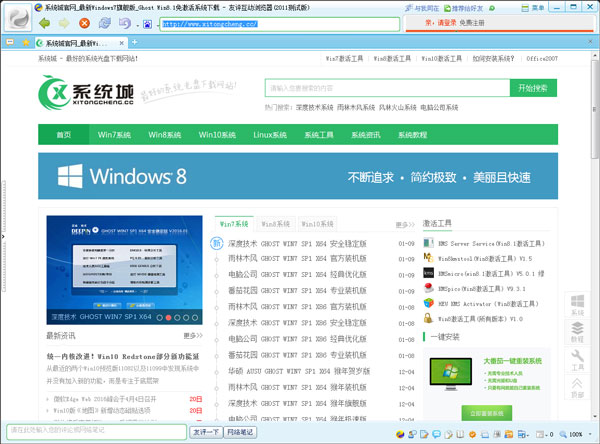Expand the left side panel arrow
The height and width of the screenshot is (444, 600).
pos(3,237)
